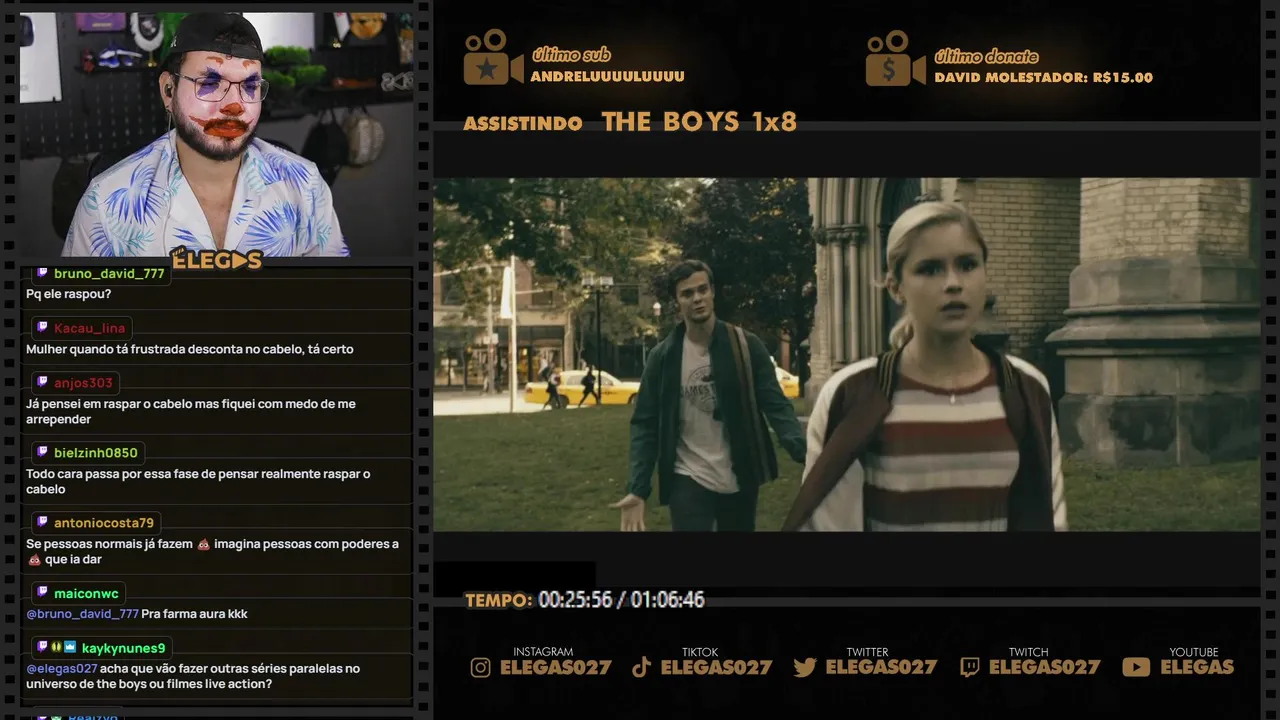The width and height of the screenshot is (1280, 720).
Task: Click Twitch badge next to antoniocosta79
Action: (x=42, y=523)
